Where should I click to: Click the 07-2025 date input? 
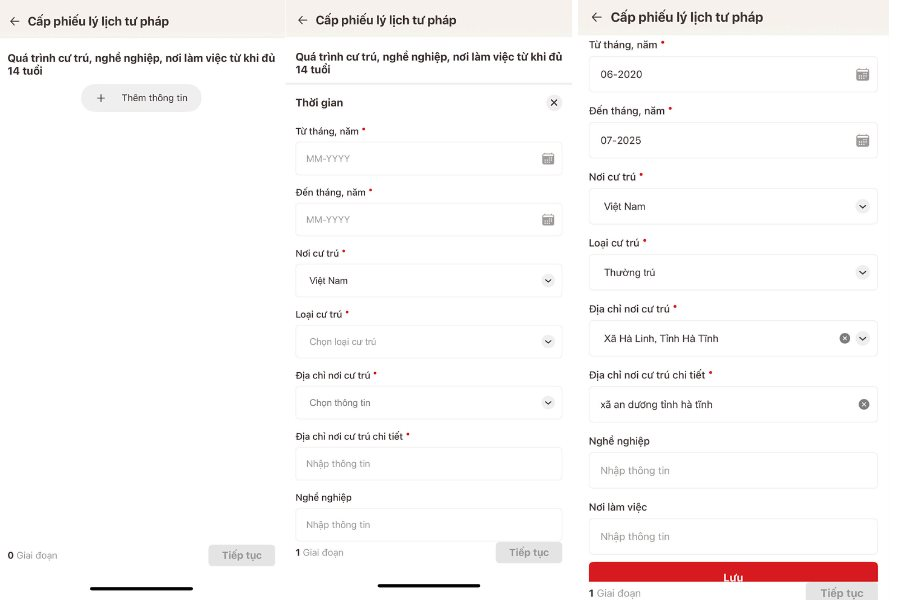(720, 141)
